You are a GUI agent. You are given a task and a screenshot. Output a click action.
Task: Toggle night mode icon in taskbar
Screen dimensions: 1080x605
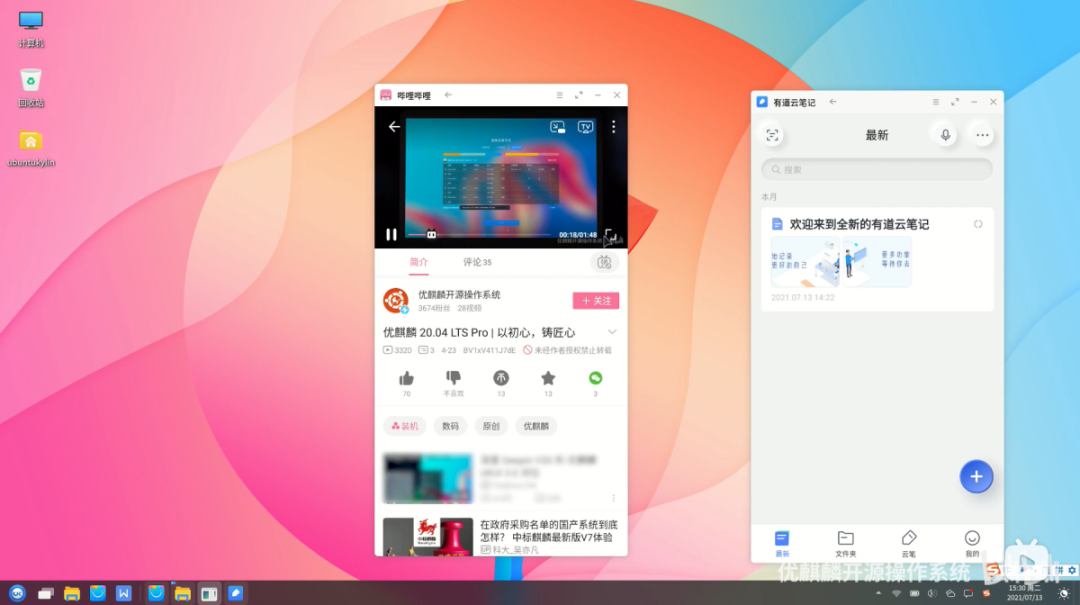[x=1063, y=593]
